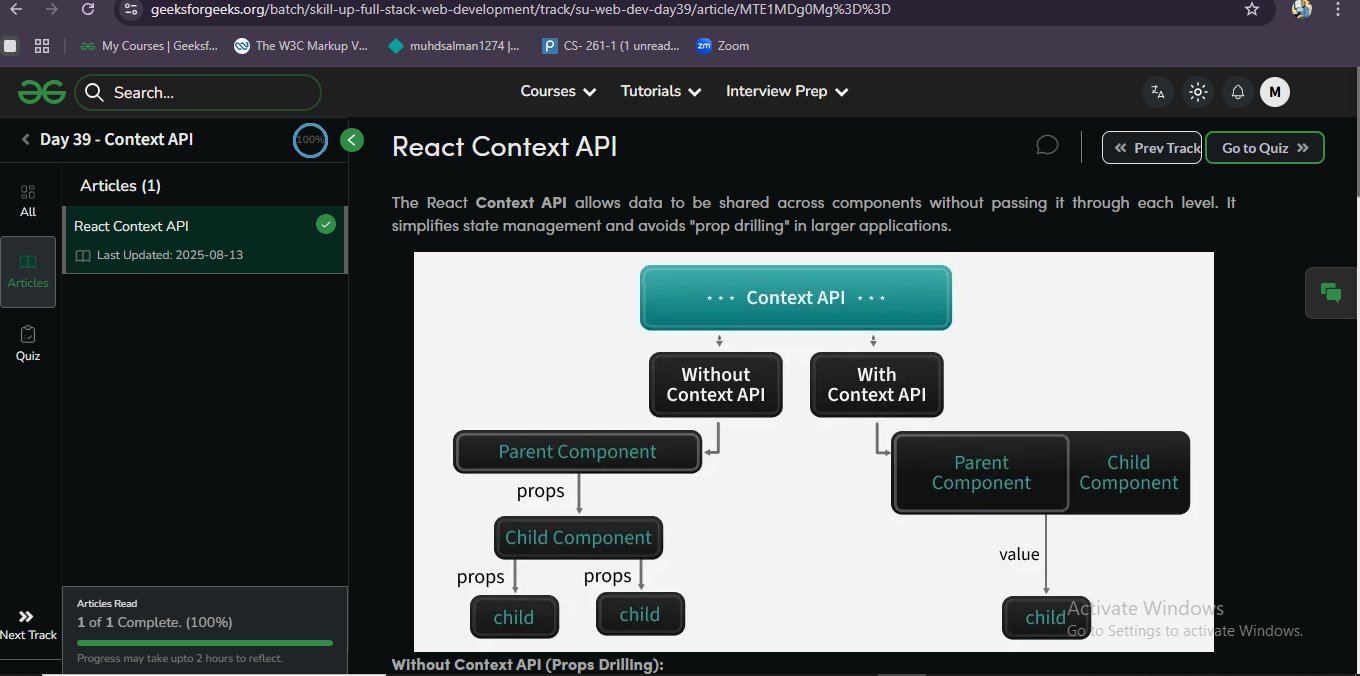Open the notifications bell
The image size is (1360, 676).
tap(1238, 92)
